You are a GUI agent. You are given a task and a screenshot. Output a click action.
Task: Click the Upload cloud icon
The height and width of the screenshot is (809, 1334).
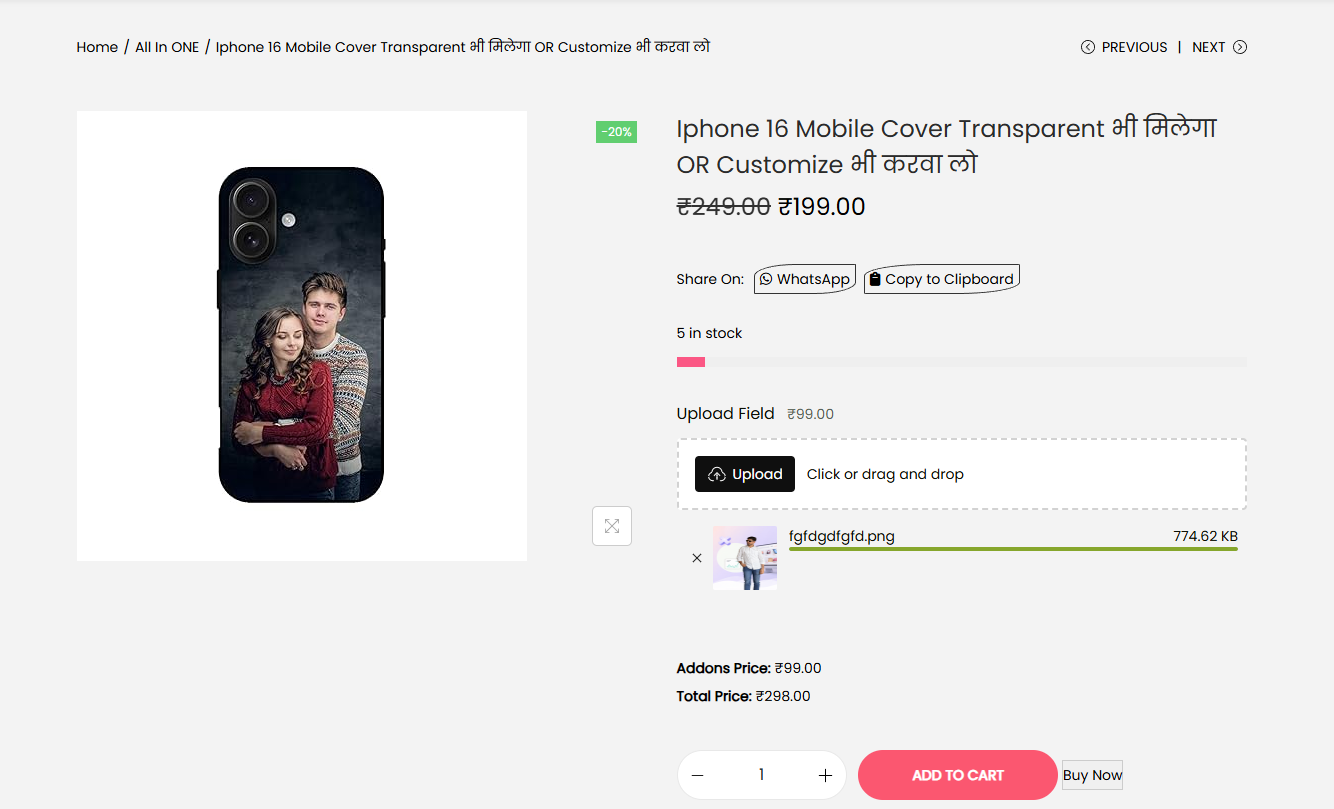(715, 473)
